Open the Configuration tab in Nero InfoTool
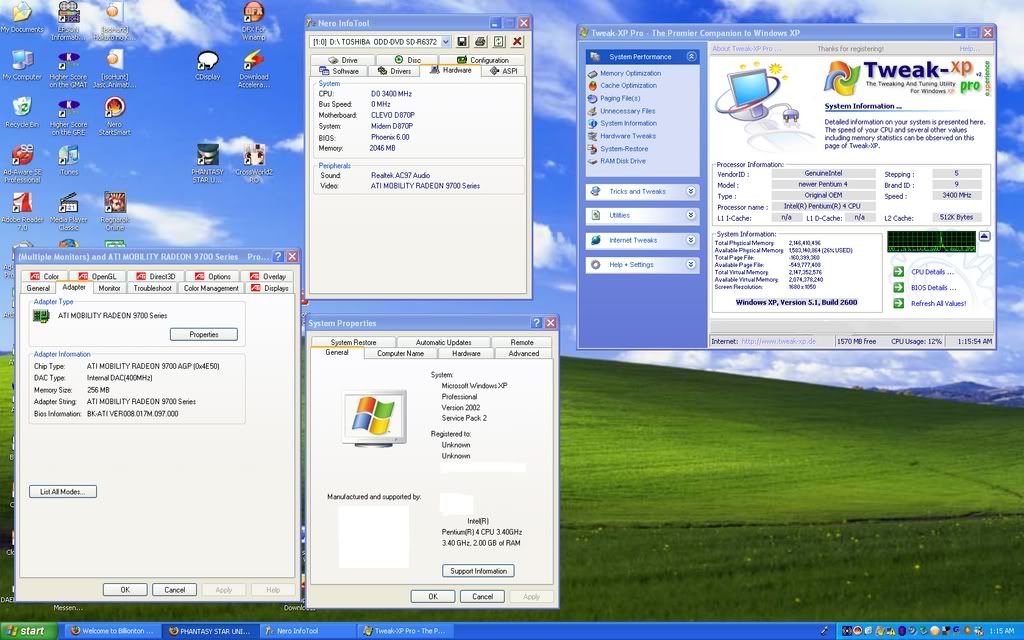This screenshot has width=1024, height=640. [483, 60]
